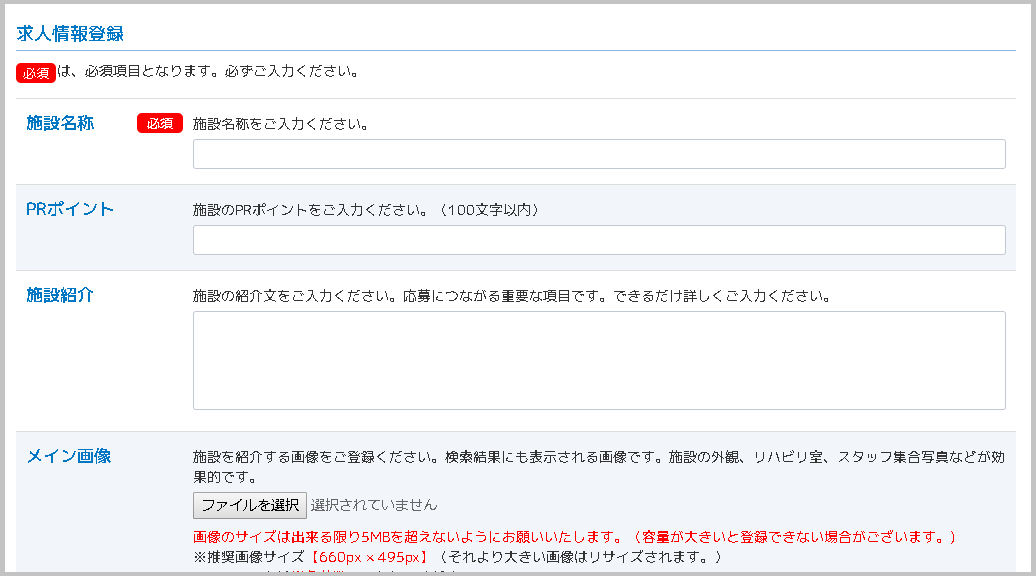Image resolution: width=1036 pixels, height=576 pixels.
Task: Click the メイン画像 field label
Action: coord(68,456)
